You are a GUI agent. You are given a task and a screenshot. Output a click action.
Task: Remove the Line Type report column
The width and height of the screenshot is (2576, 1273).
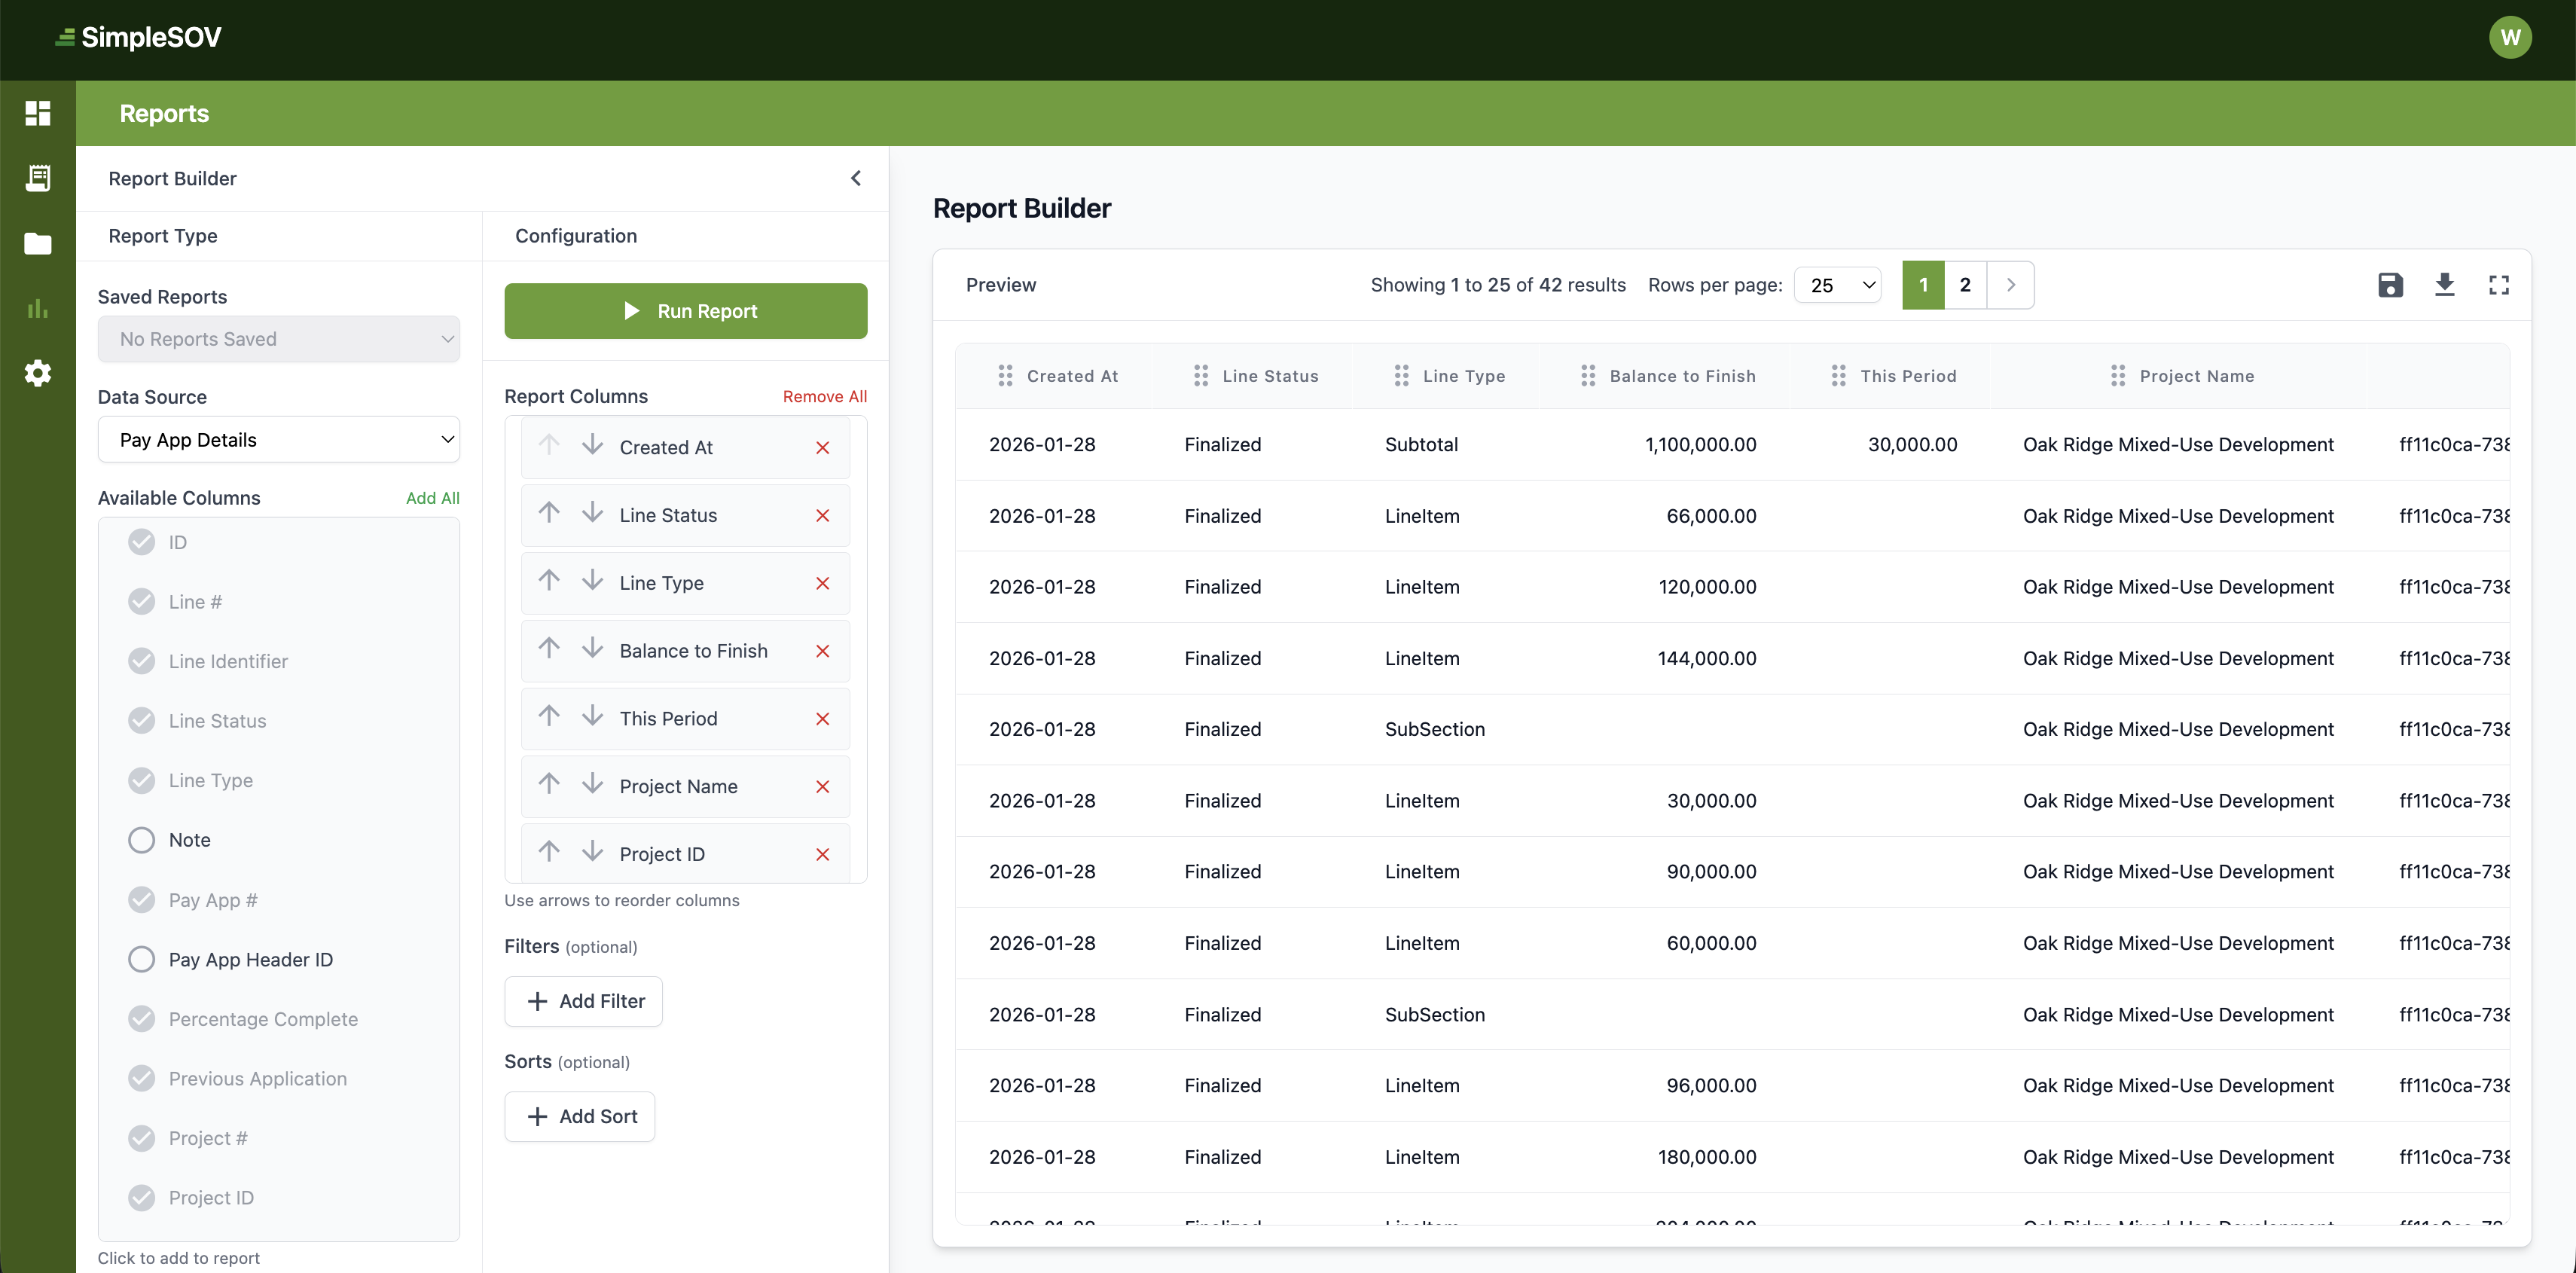(822, 583)
